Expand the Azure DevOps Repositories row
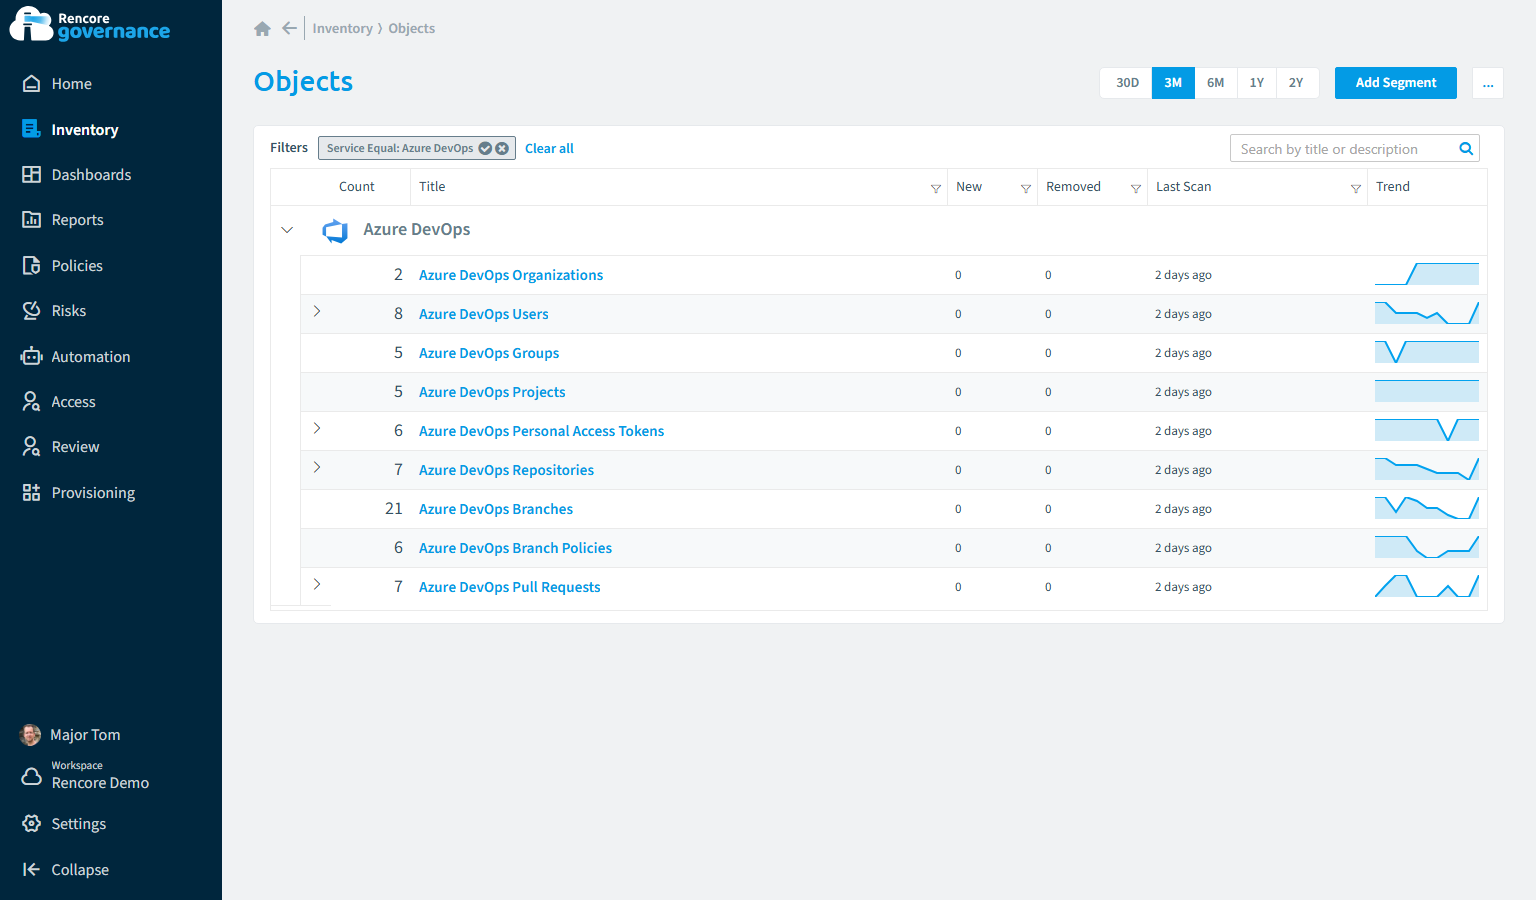Viewport: 1536px width, 900px height. (317, 467)
